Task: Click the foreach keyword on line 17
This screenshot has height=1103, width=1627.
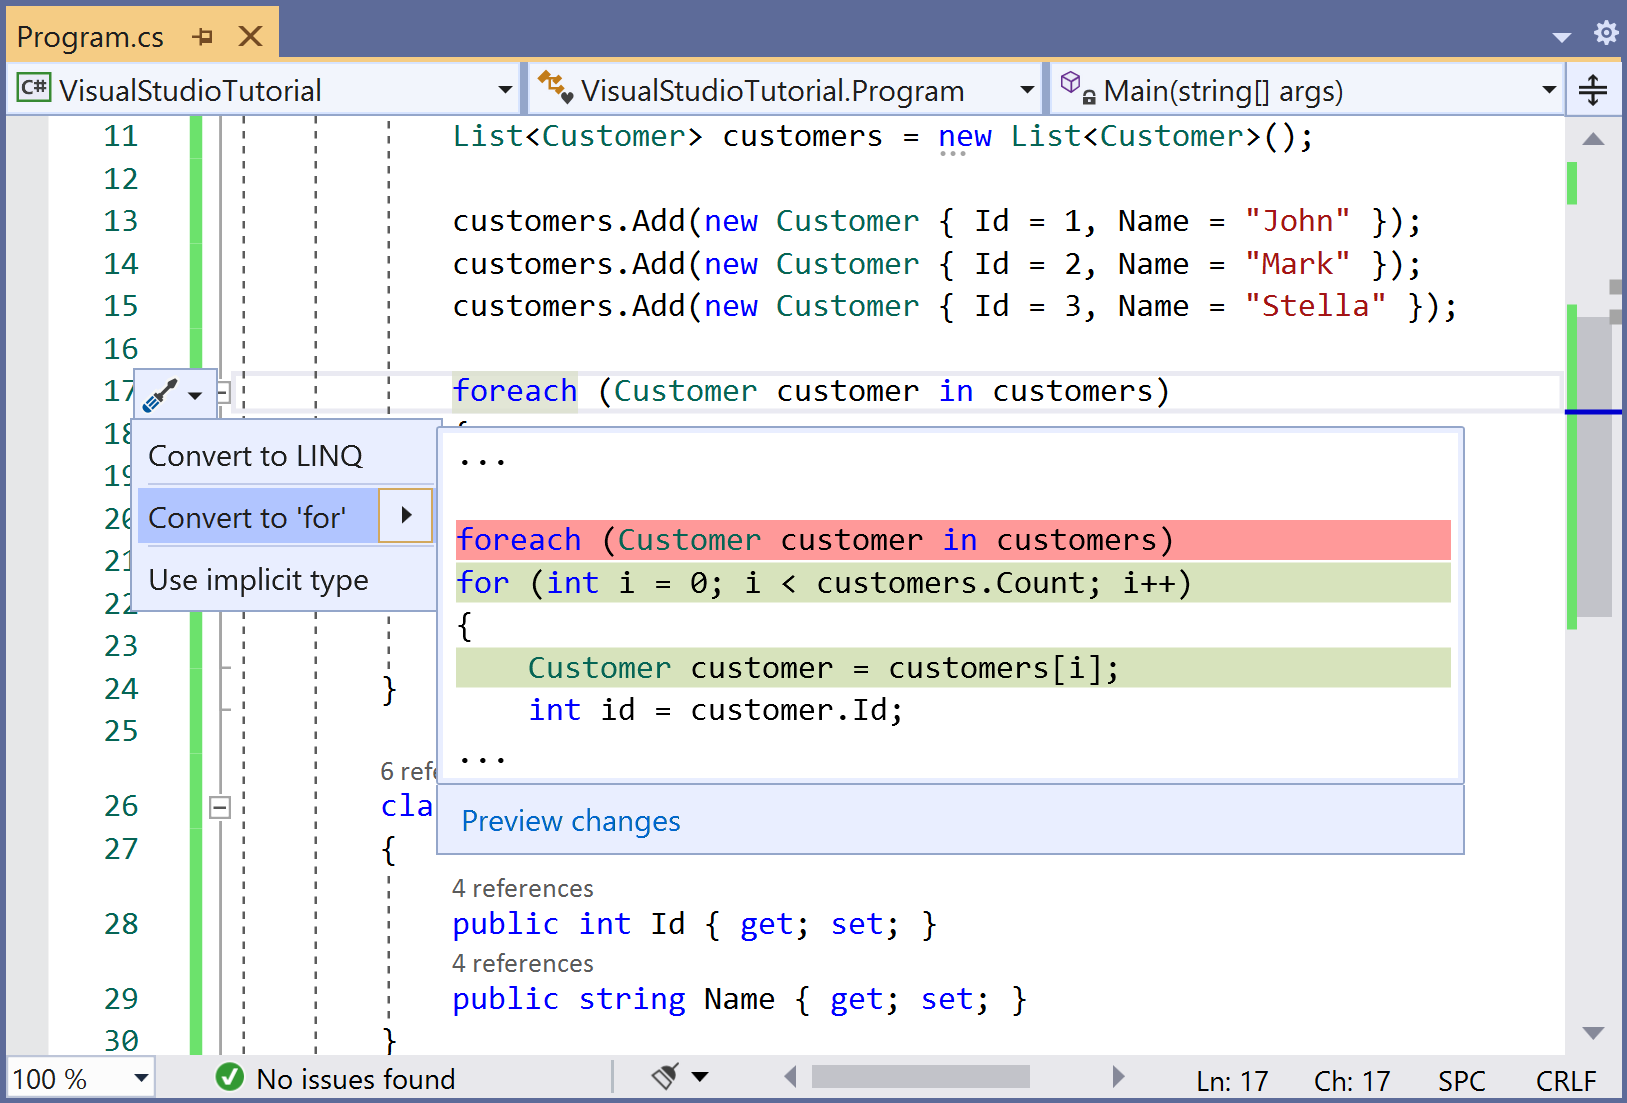Action: tap(515, 391)
